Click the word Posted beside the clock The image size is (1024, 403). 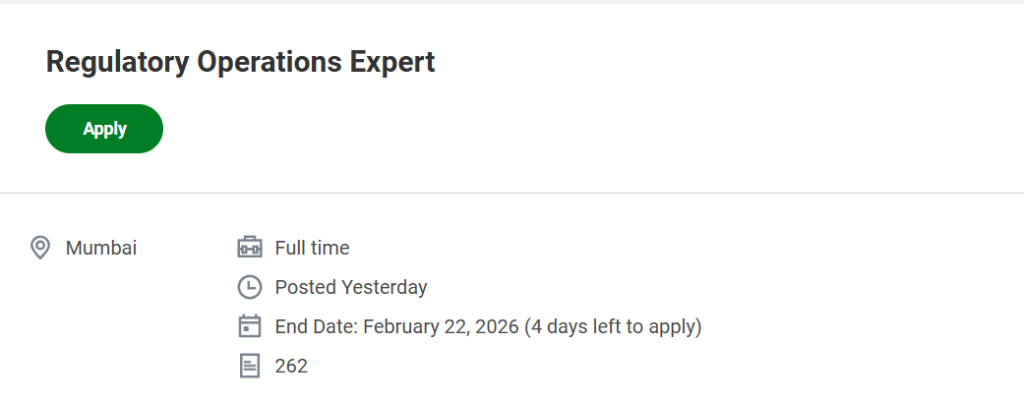[305, 288]
